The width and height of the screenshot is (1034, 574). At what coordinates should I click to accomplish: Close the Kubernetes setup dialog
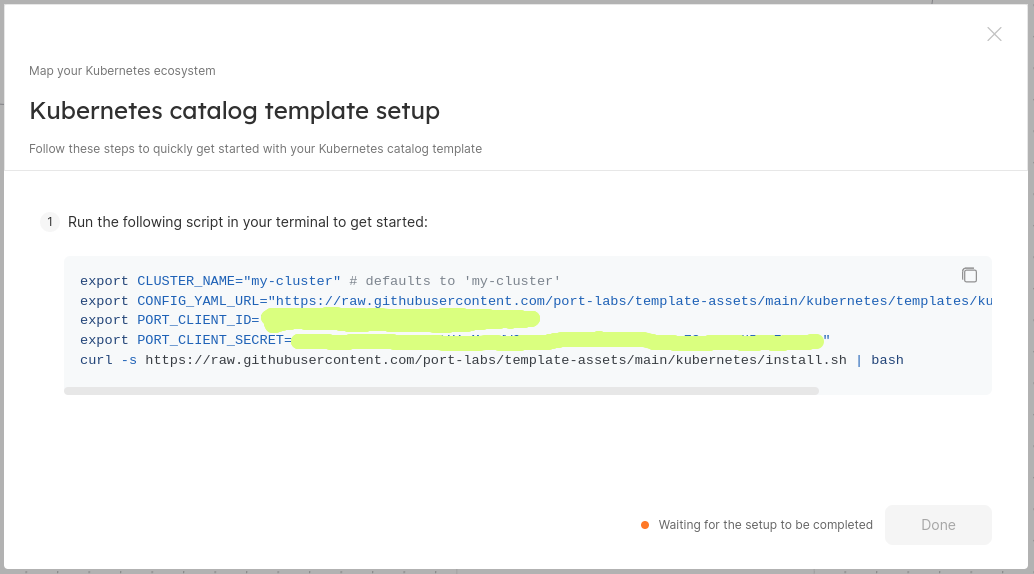[994, 34]
